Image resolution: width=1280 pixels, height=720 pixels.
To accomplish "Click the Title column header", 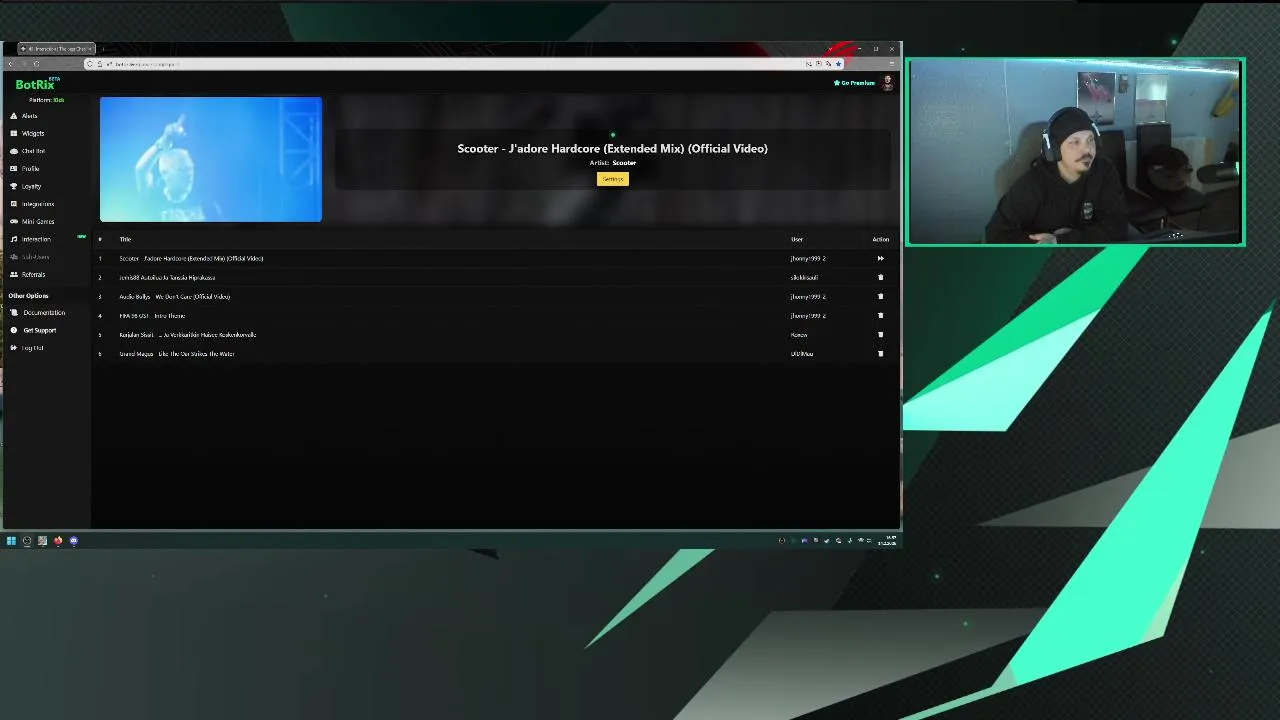I will 125,239.
